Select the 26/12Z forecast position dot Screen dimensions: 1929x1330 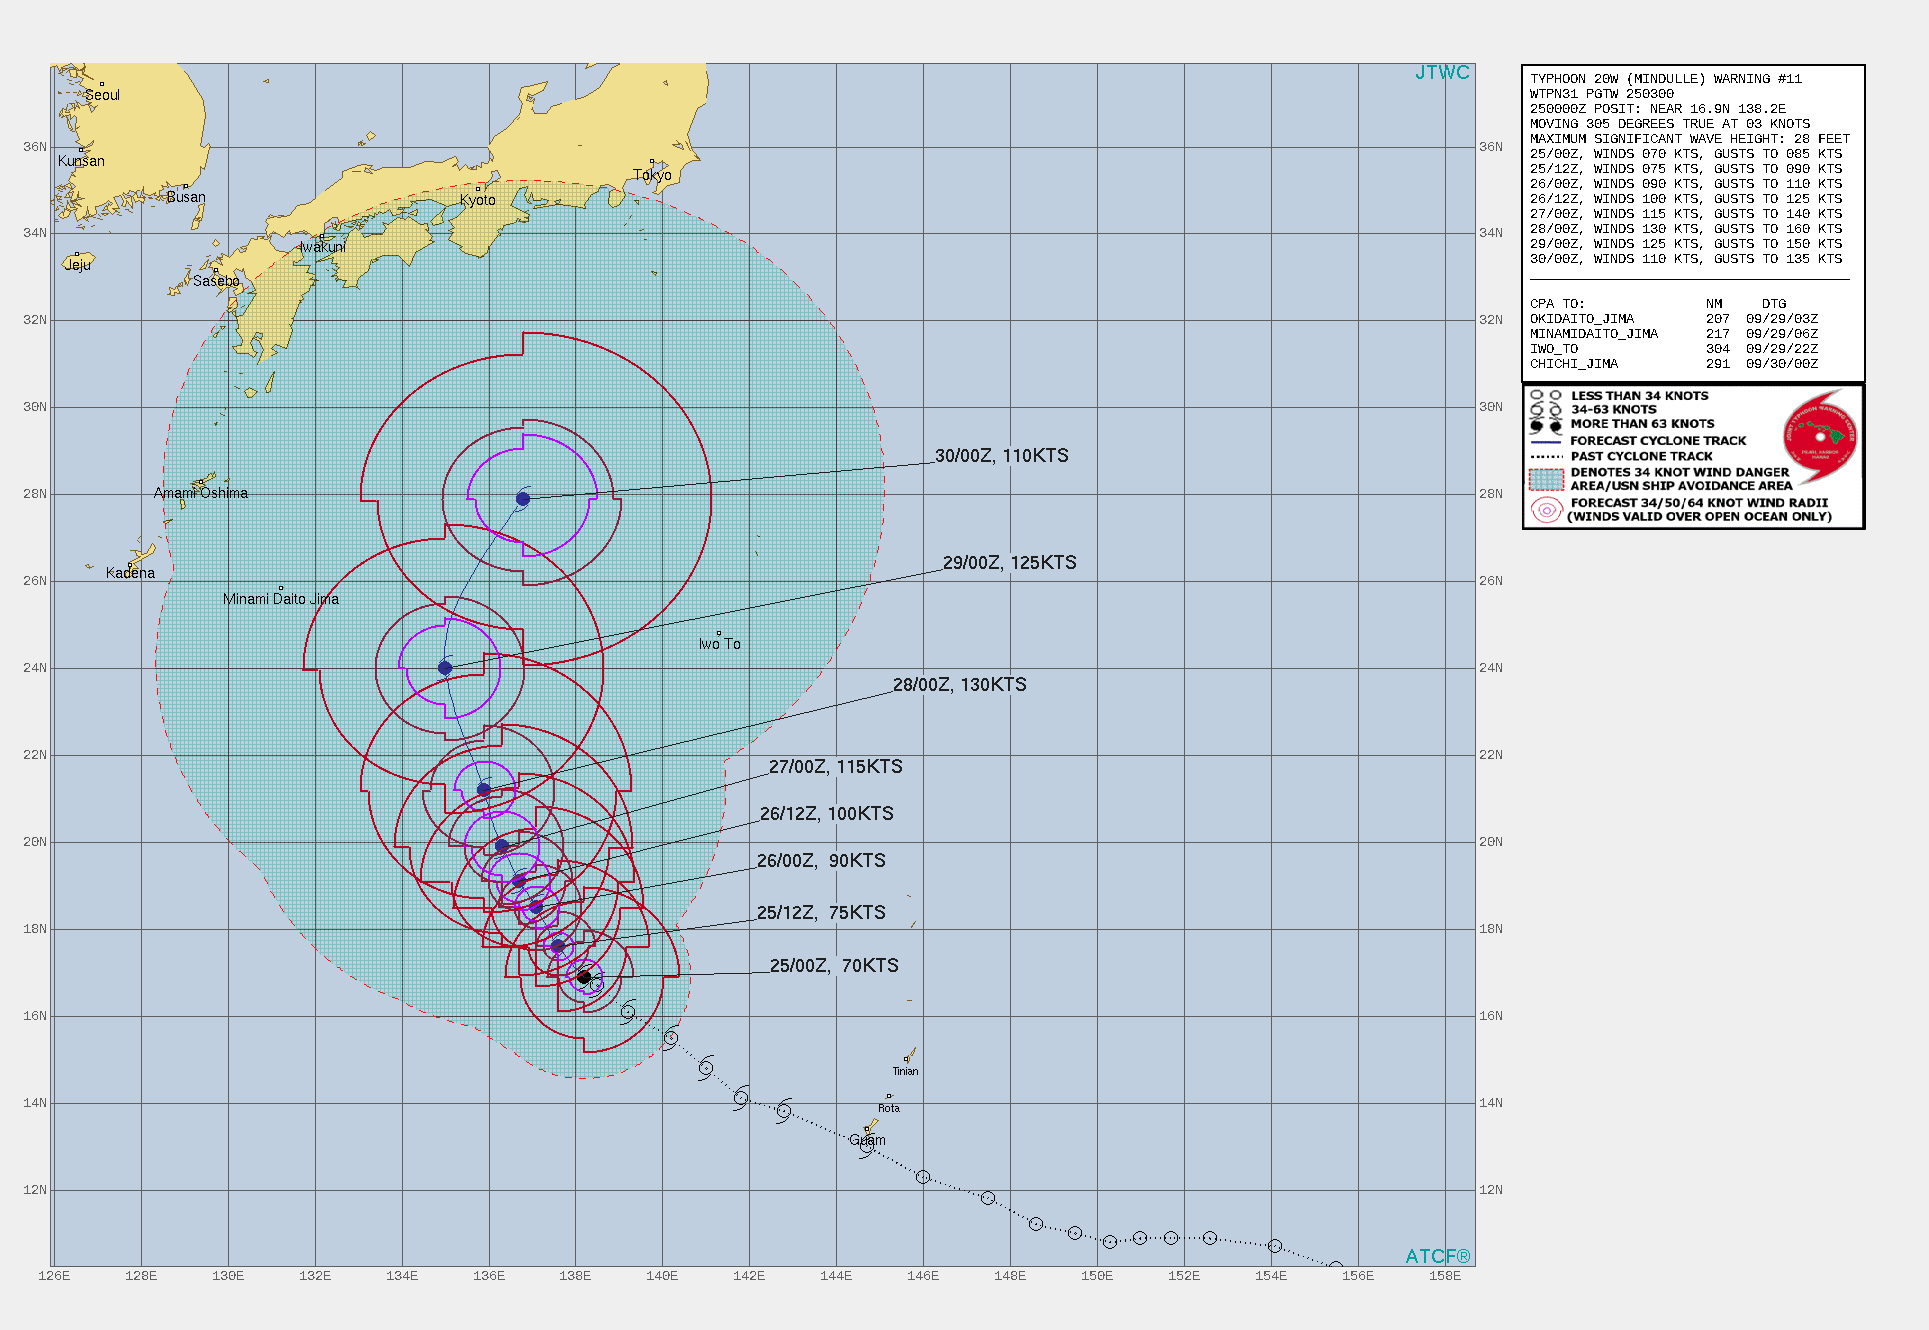[519, 881]
